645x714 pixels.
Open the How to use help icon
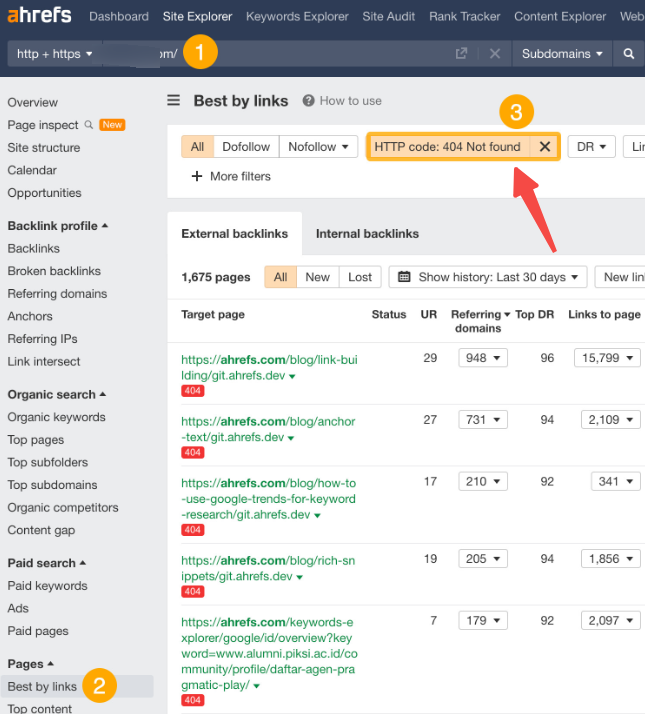[309, 101]
